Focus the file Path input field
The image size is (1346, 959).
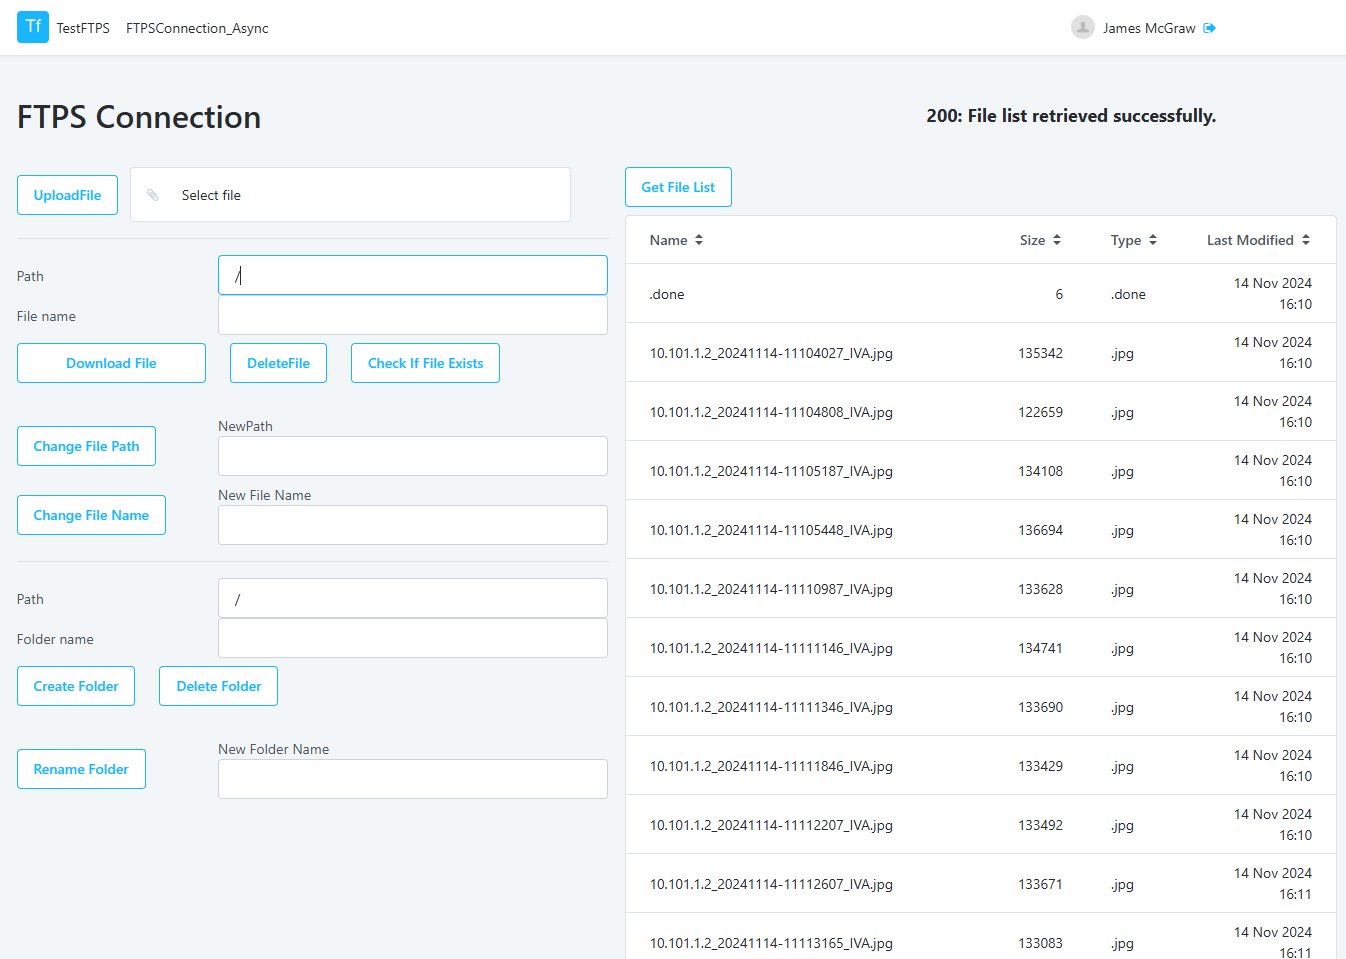413,275
